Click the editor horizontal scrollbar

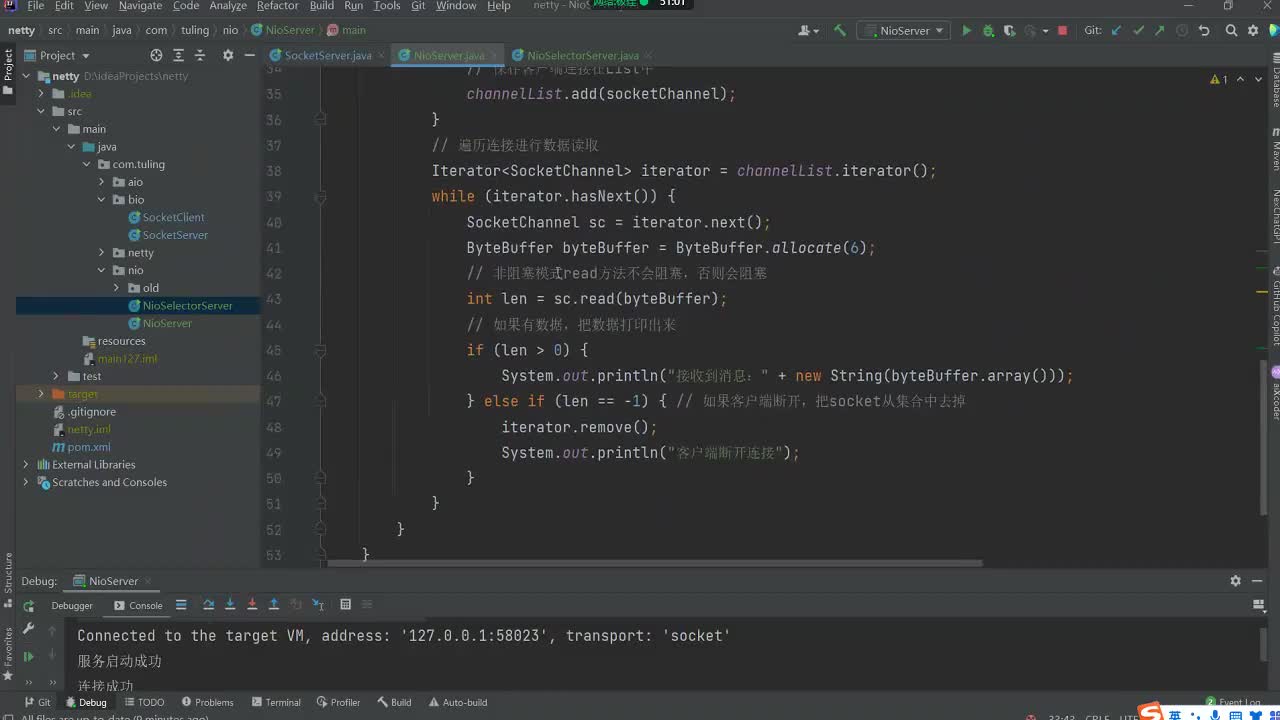click(x=655, y=563)
